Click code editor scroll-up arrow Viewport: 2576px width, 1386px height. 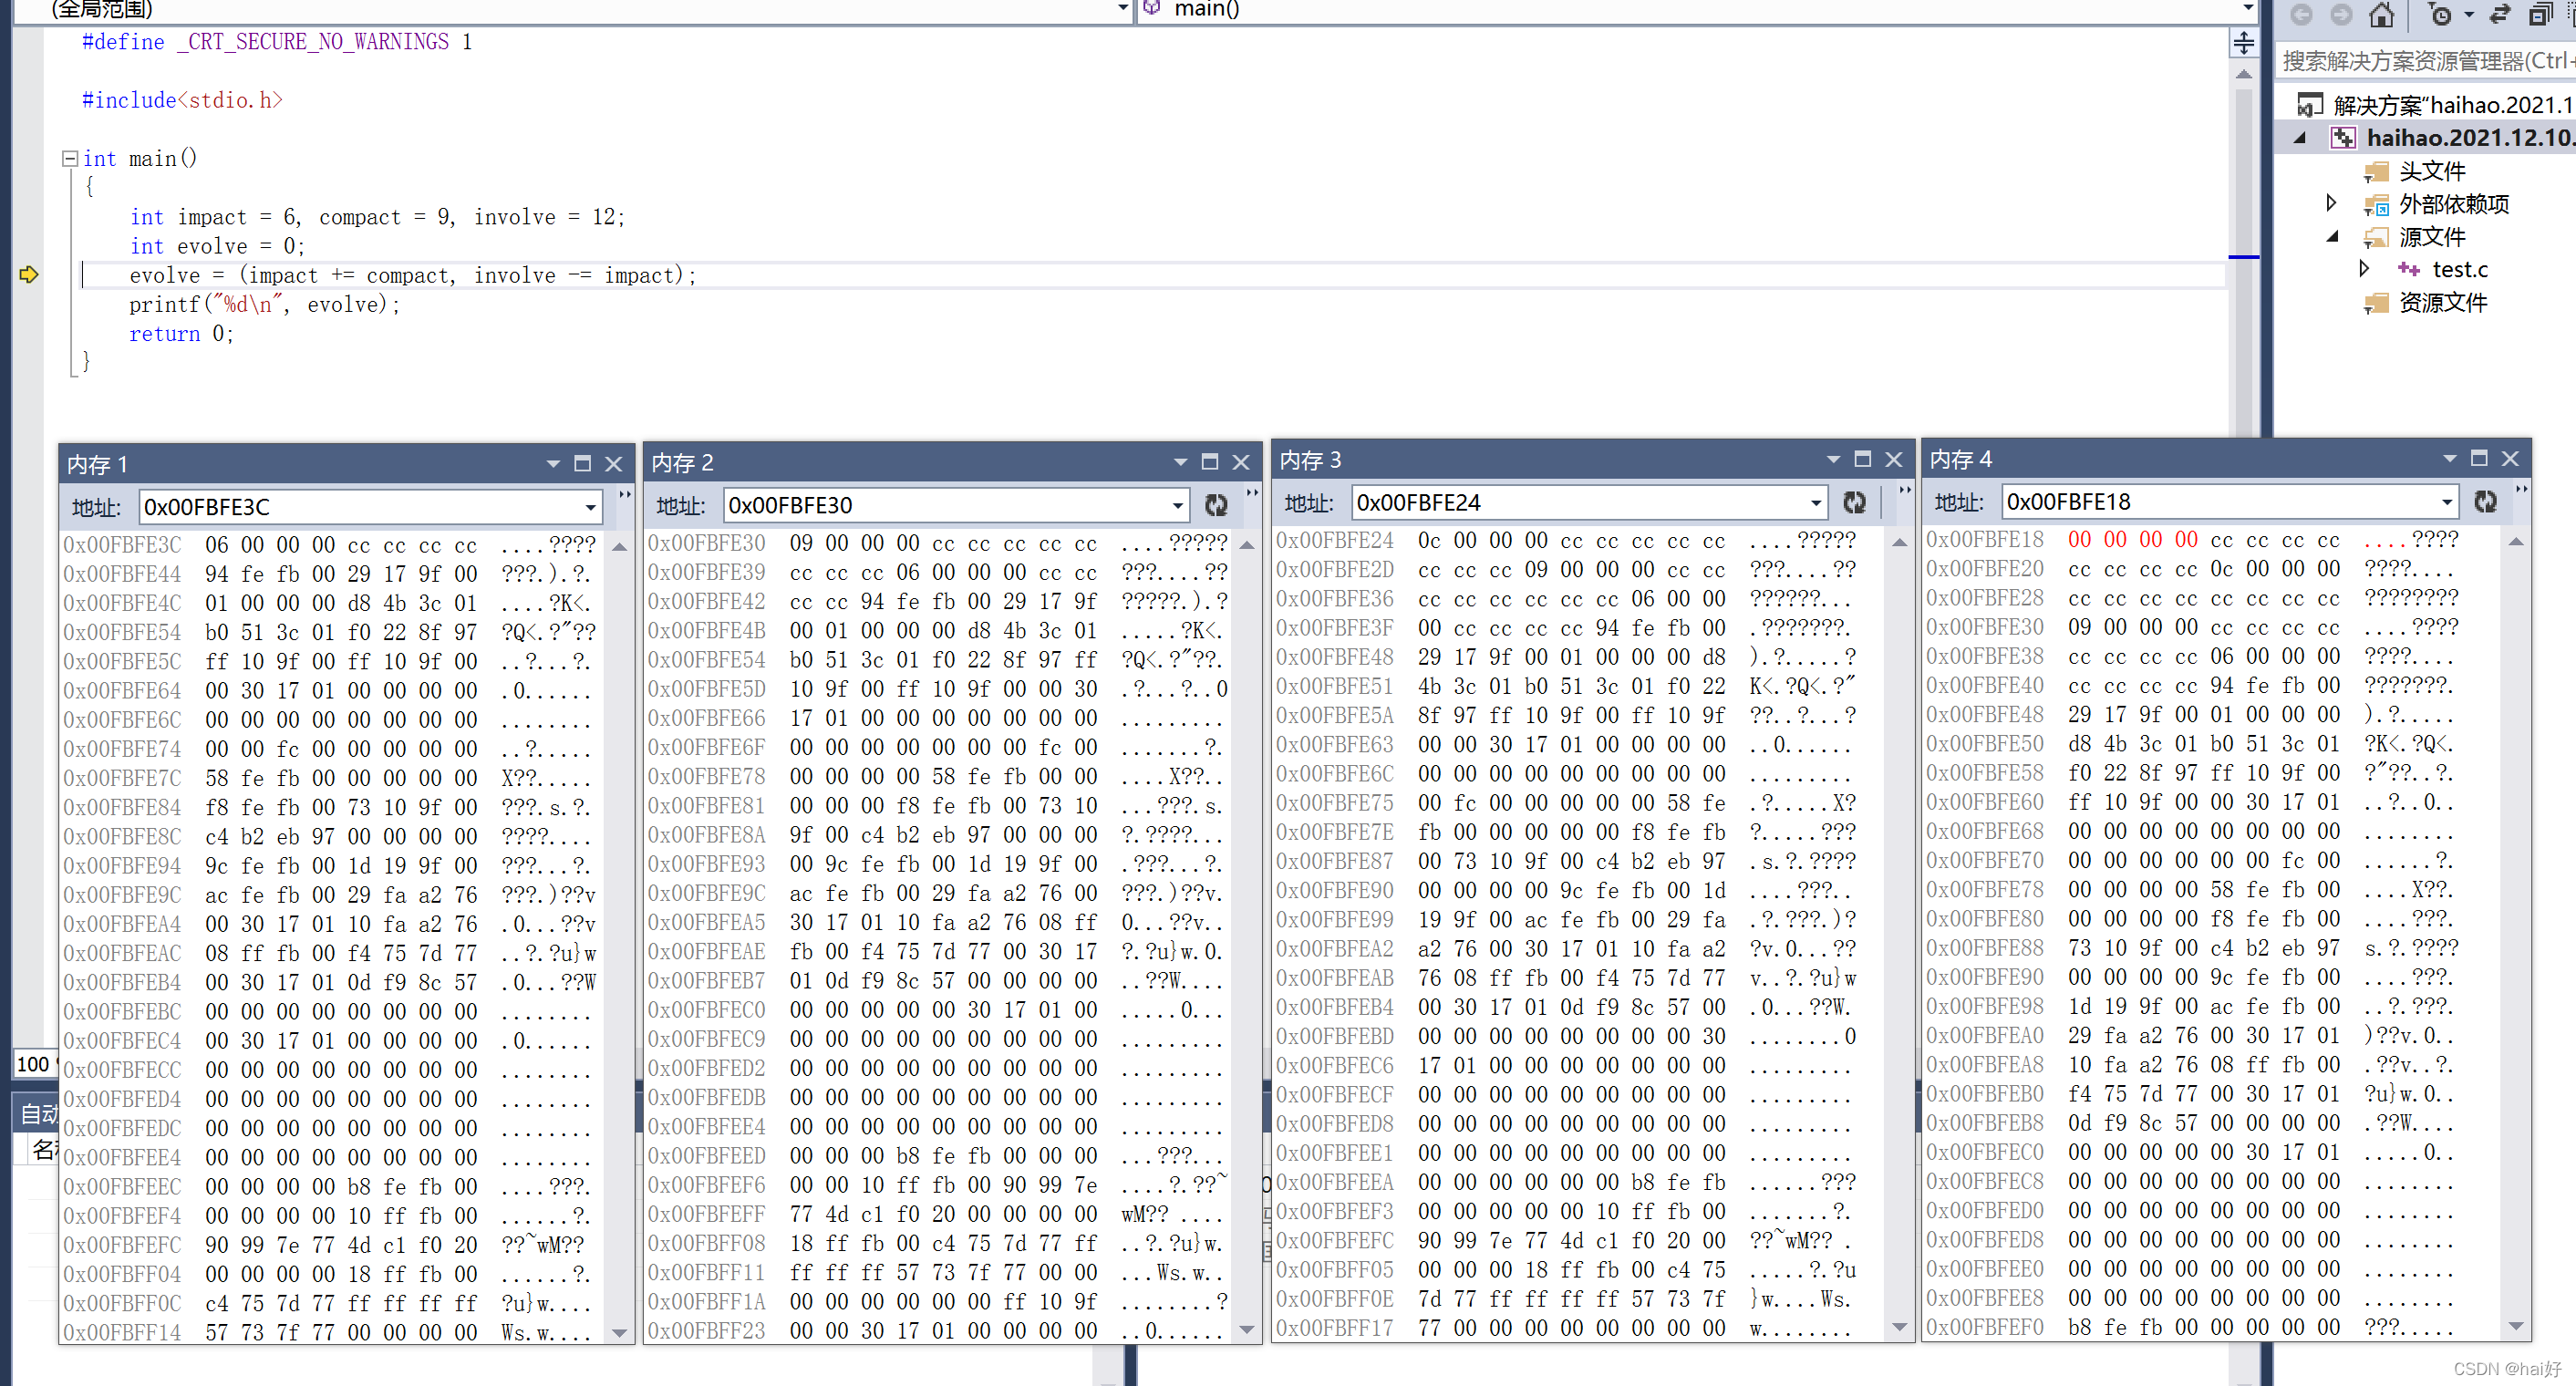tap(2244, 75)
